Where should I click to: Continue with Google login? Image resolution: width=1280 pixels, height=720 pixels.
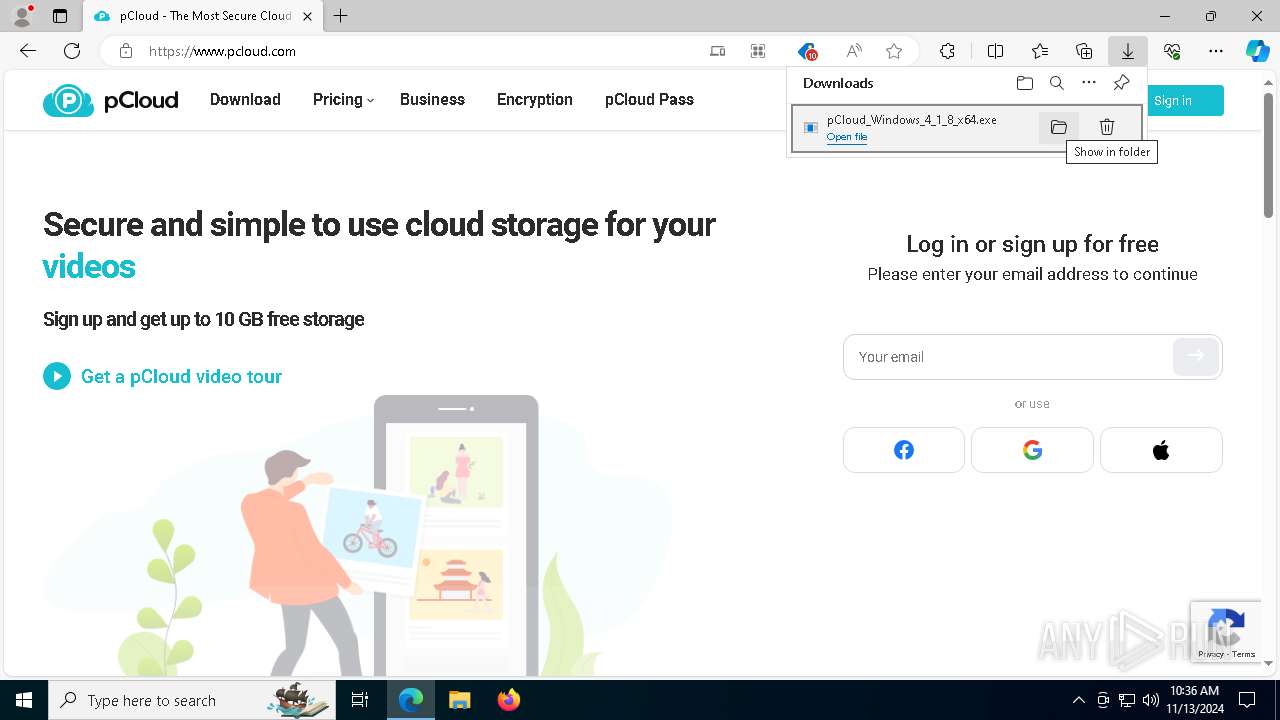pos(1032,450)
